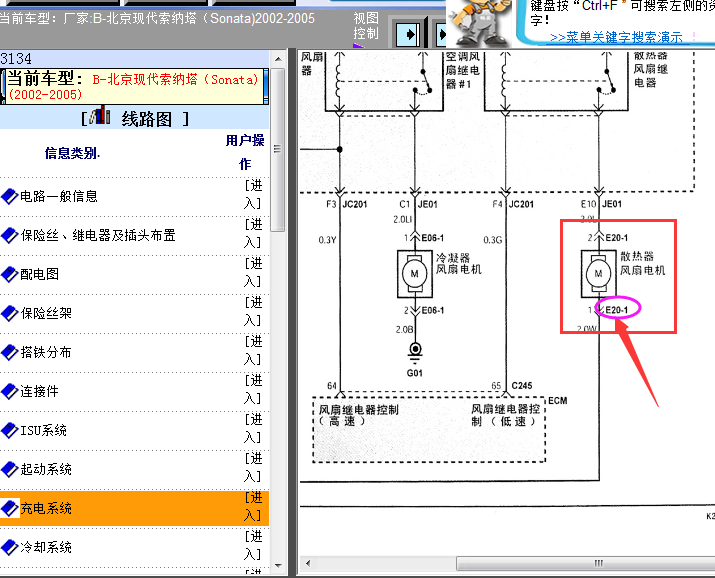715x578 pixels.
Task: Click the left panel scrollbar down arrow
Action: pos(278,566)
